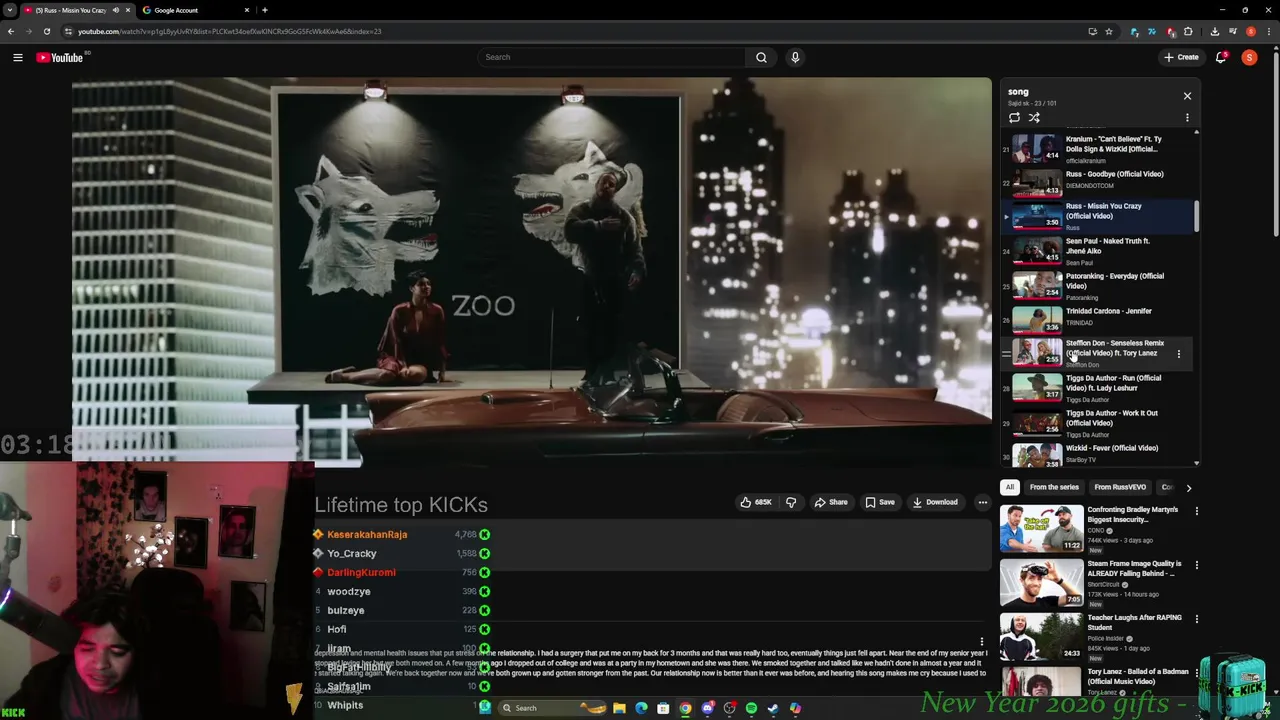Viewport: 1280px width, 720px height.
Task: Dislike the video with thumbs down
Action: tap(790, 502)
